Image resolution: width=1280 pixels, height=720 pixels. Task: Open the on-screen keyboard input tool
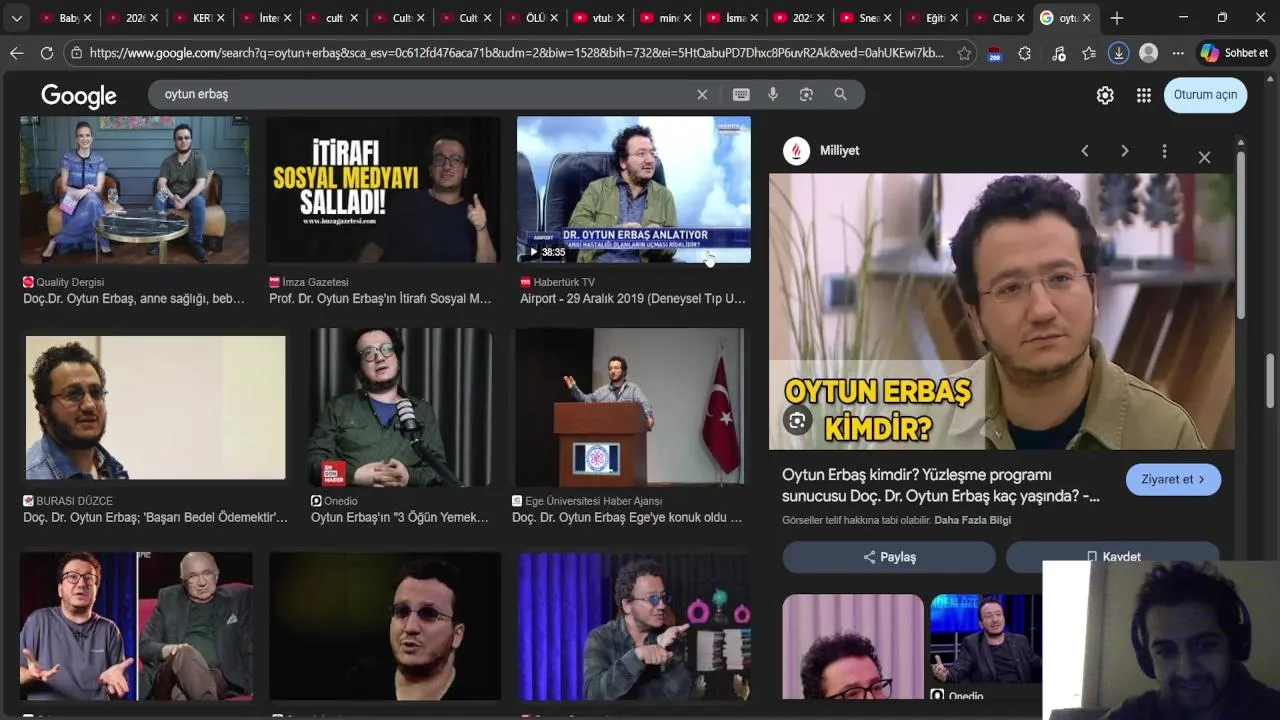[x=741, y=94]
